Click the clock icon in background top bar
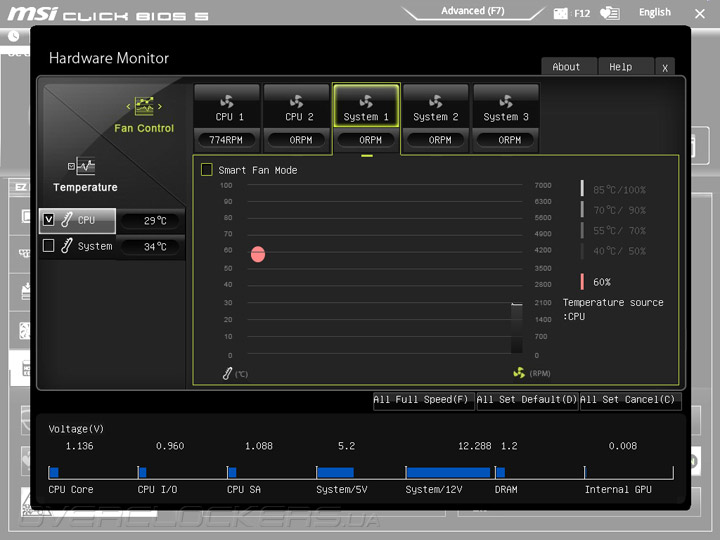Viewport: 720px width, 540px height. point(13,36)
